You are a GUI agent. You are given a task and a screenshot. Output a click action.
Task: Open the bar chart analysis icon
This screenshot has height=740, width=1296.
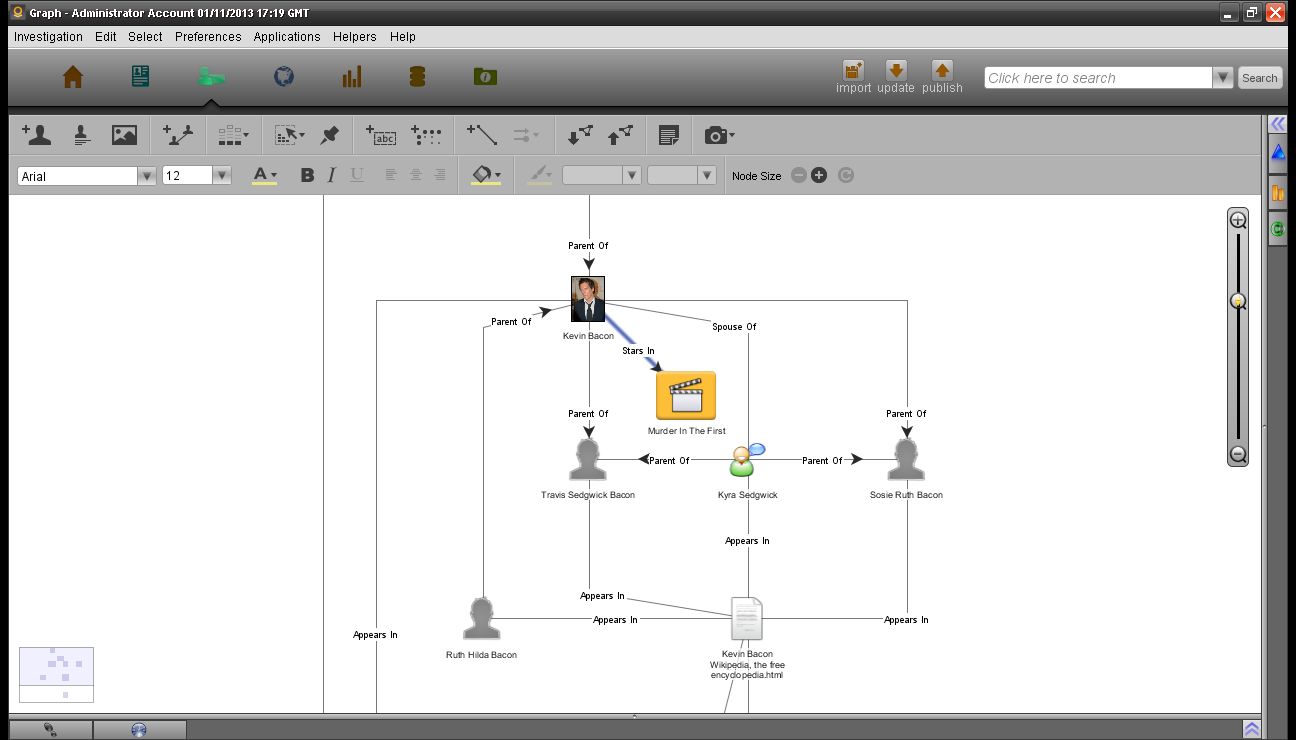coord(352,77)
